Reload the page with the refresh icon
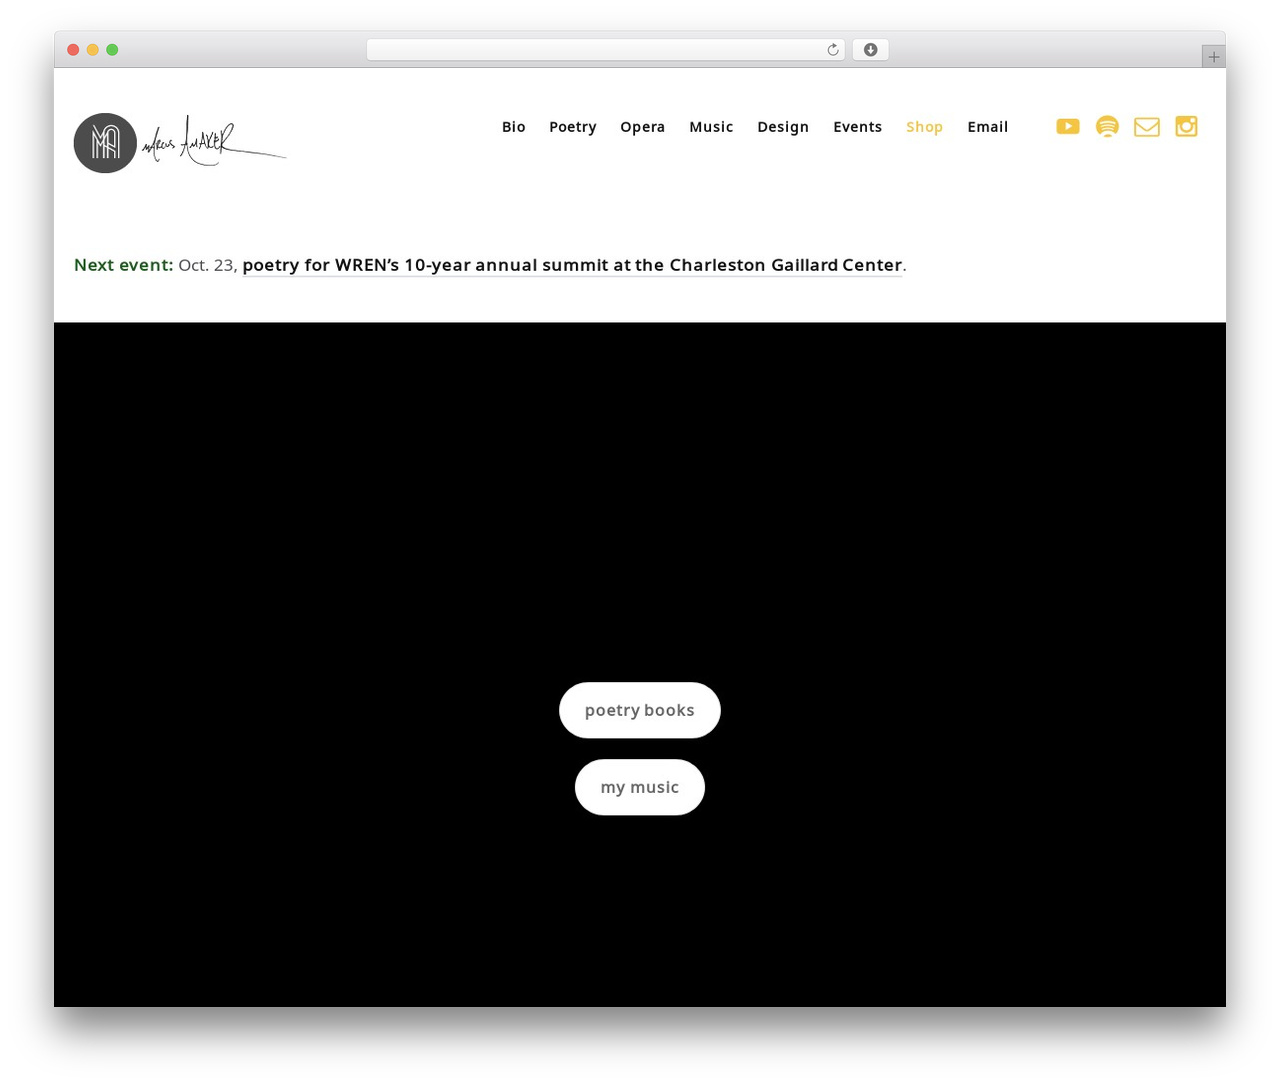The height and width of the screenshot is (1084, 1280). coord(832,50)
